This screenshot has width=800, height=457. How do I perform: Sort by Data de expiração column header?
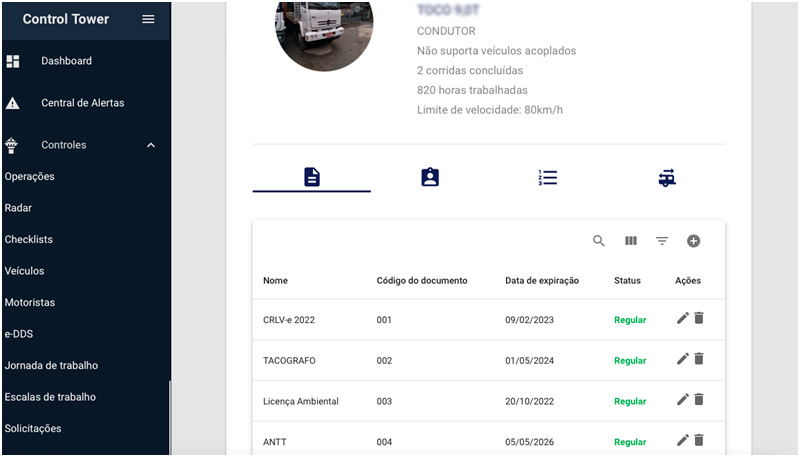542,281
